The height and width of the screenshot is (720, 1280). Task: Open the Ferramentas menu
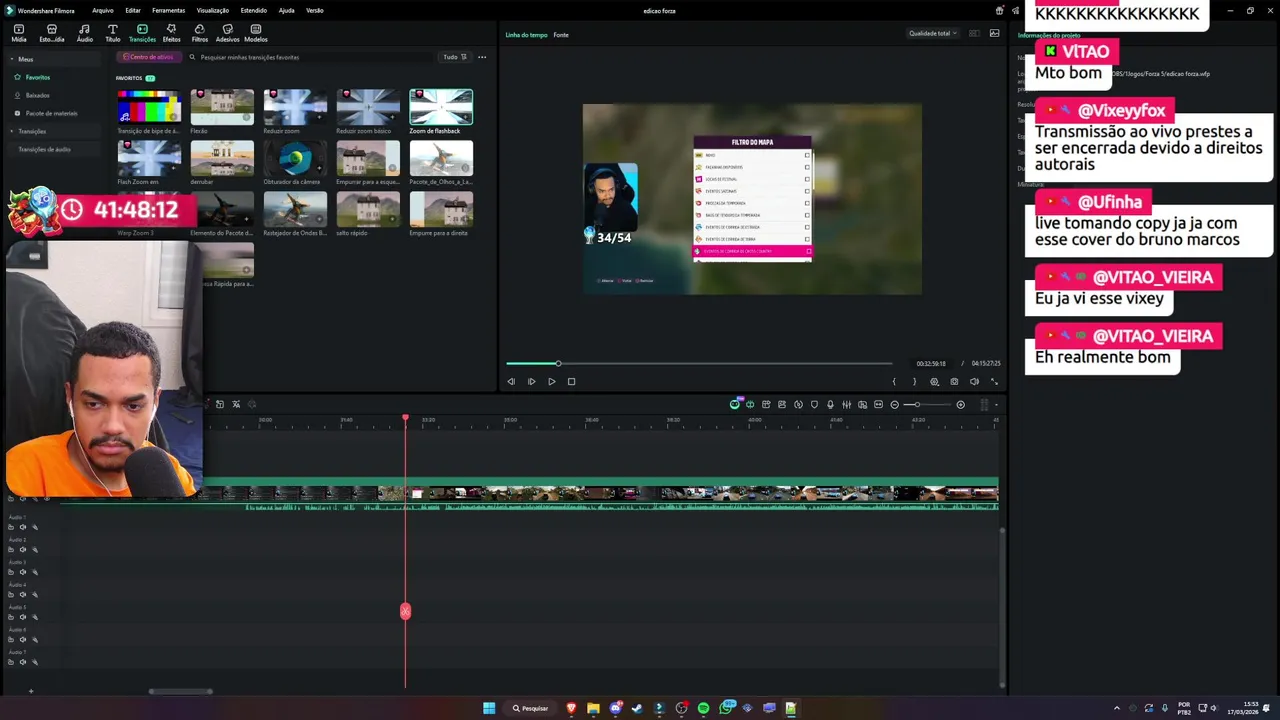pos(168,10)
